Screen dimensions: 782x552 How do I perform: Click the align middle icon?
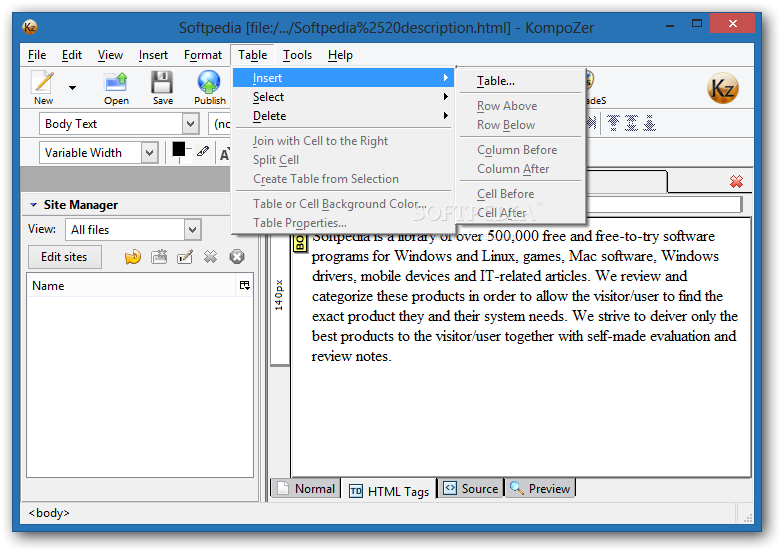click(631, 123)
